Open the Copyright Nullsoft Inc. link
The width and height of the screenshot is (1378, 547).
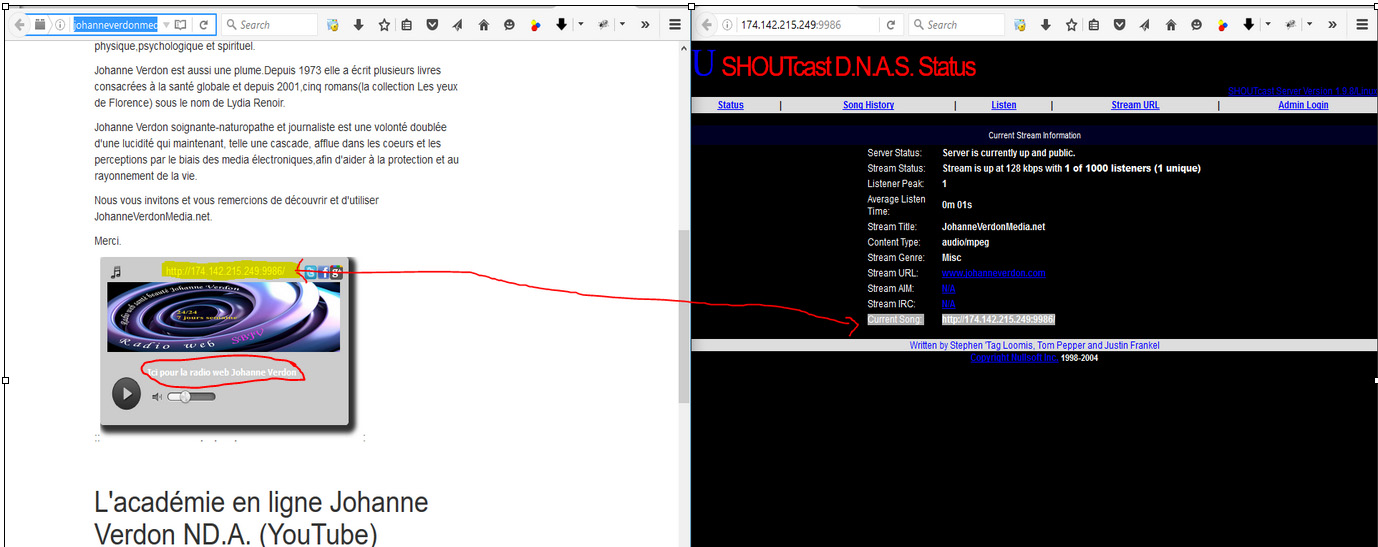click(x=1014, y=357)
